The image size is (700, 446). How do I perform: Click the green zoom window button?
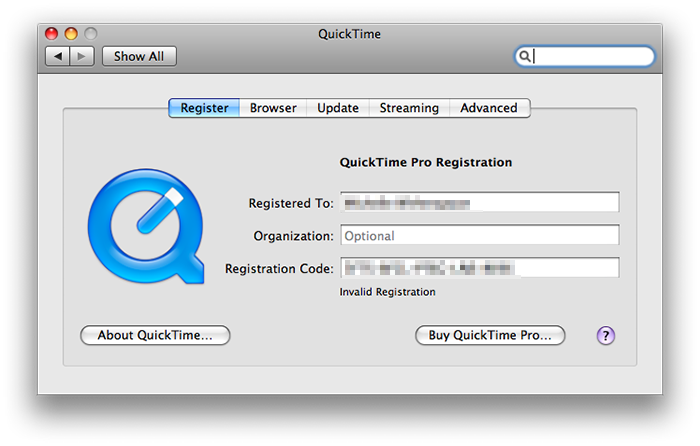92,34
